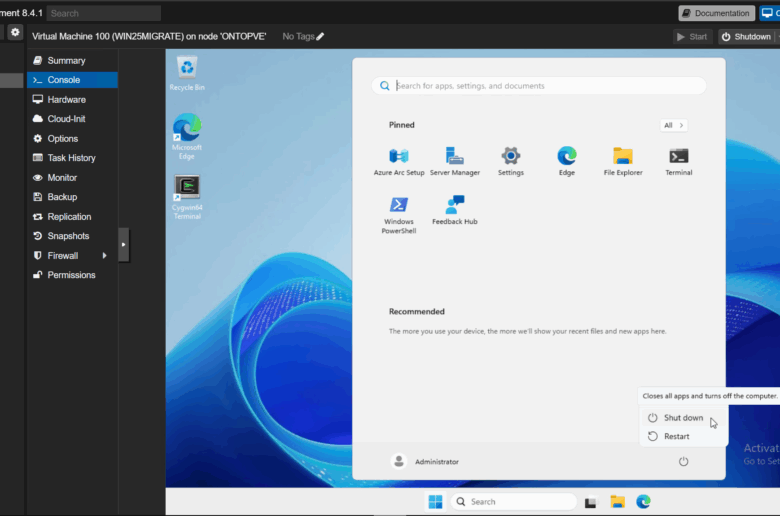Click the gear settings icon near the VM title

pos(15,32)
